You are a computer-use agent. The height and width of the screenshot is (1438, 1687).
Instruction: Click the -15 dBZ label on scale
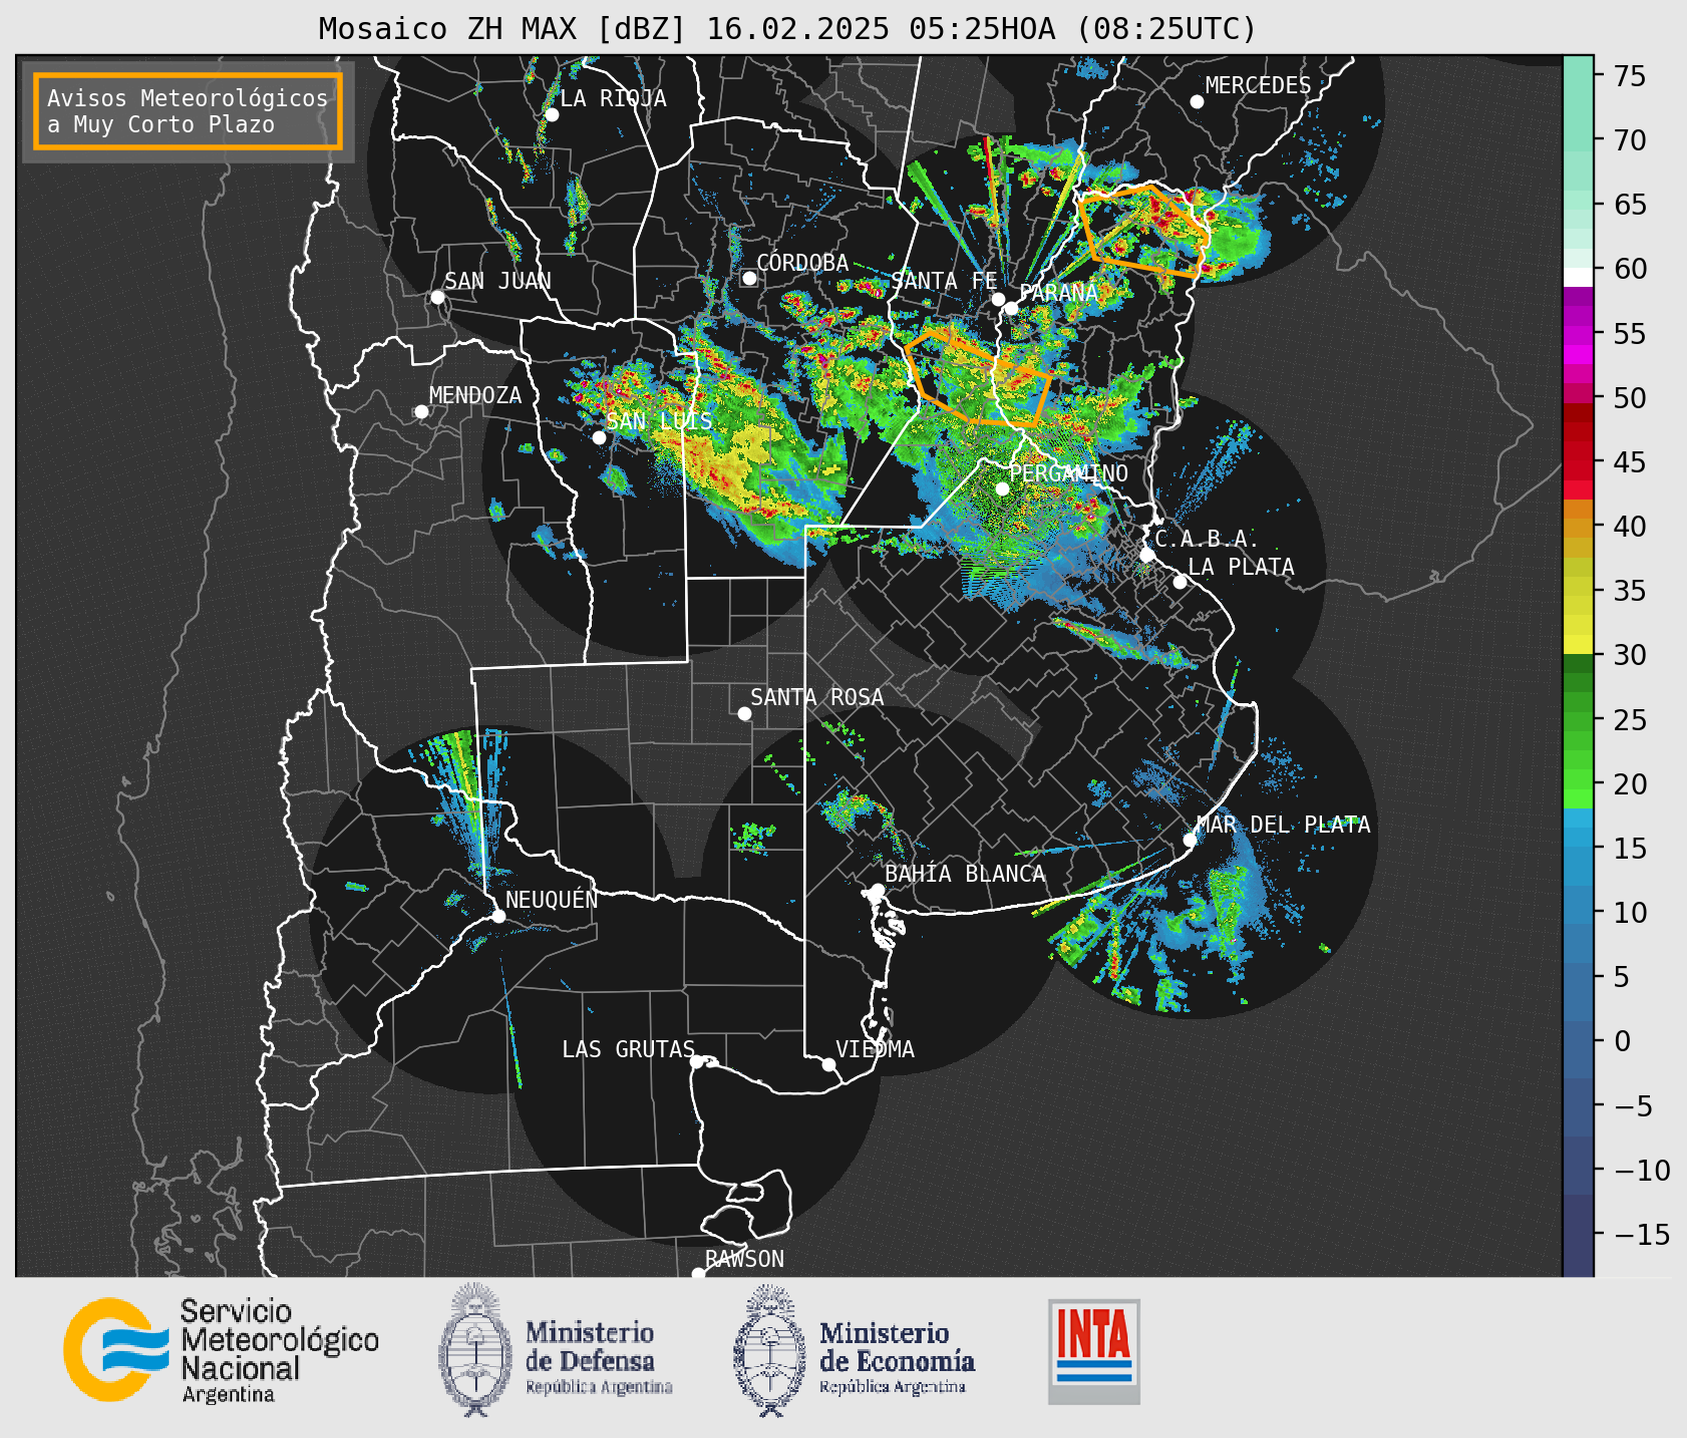point(1642,1234)
